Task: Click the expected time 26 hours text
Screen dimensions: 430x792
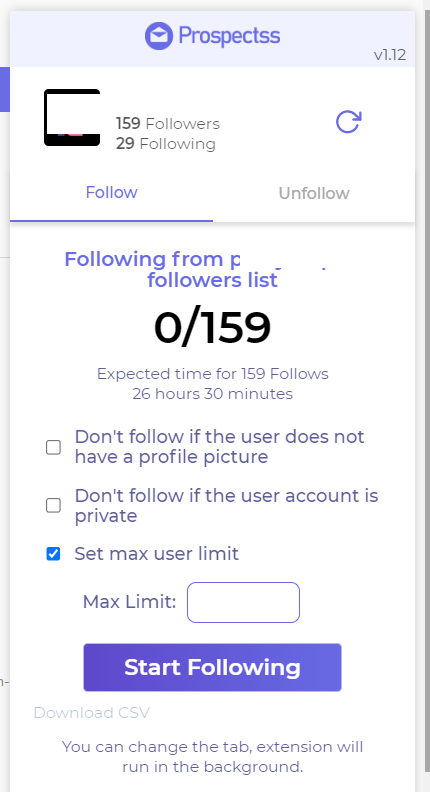Action: (213, 393)
